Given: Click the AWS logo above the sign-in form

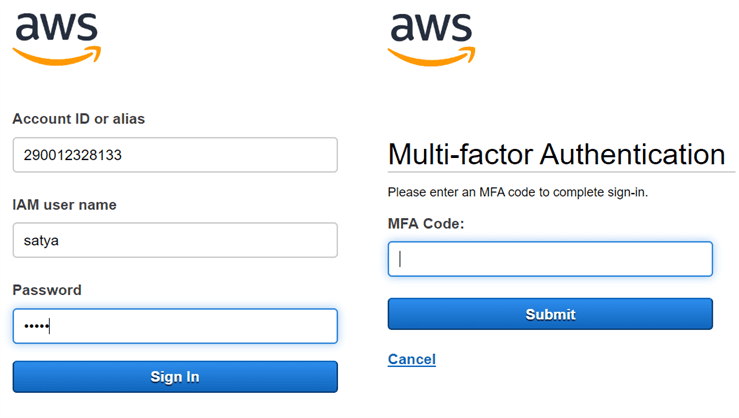Looking at the screenshot, I should pos(57,38).
